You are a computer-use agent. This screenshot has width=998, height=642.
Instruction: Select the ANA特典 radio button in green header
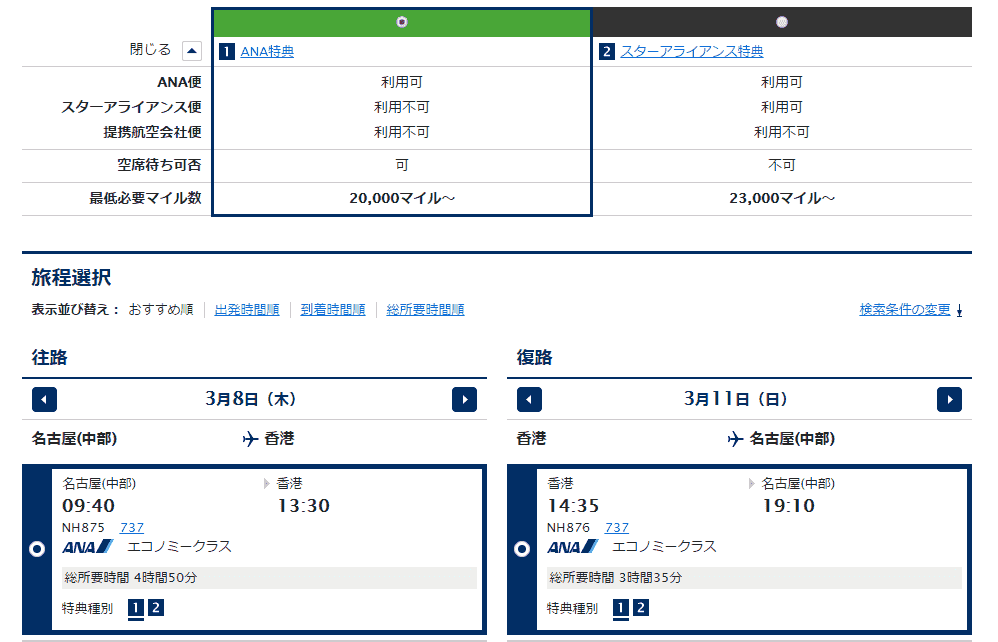402,22
